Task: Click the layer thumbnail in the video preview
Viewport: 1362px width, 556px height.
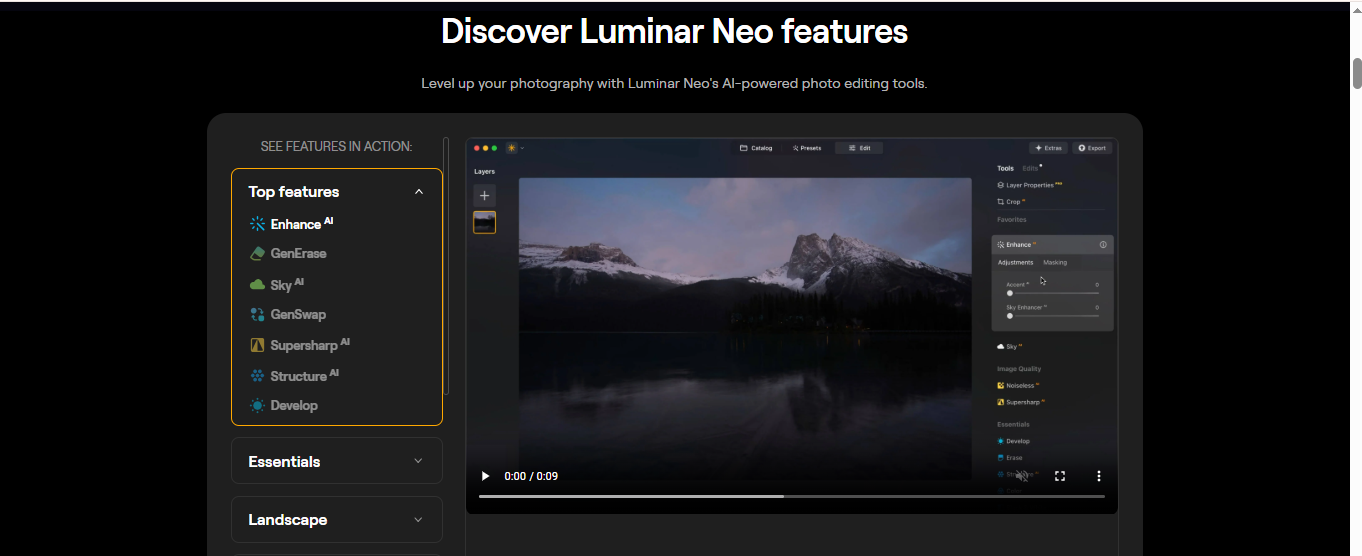Action: pyautogui.click(x=484, y=222)
